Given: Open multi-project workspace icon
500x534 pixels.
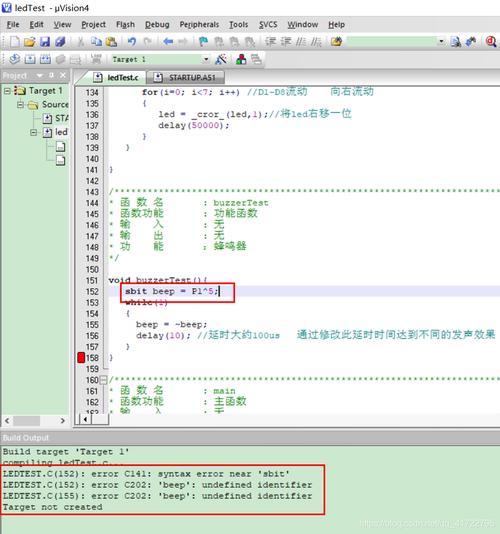Looking at the screenshot, I should (x=256, y=59).
